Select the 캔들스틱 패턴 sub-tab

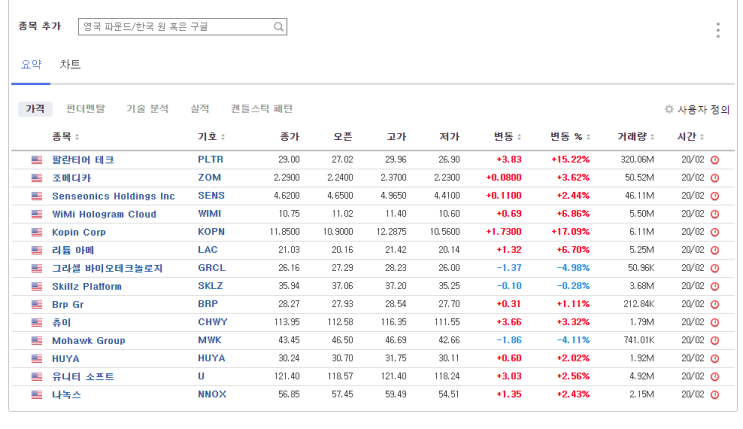[x=262, y=109]
